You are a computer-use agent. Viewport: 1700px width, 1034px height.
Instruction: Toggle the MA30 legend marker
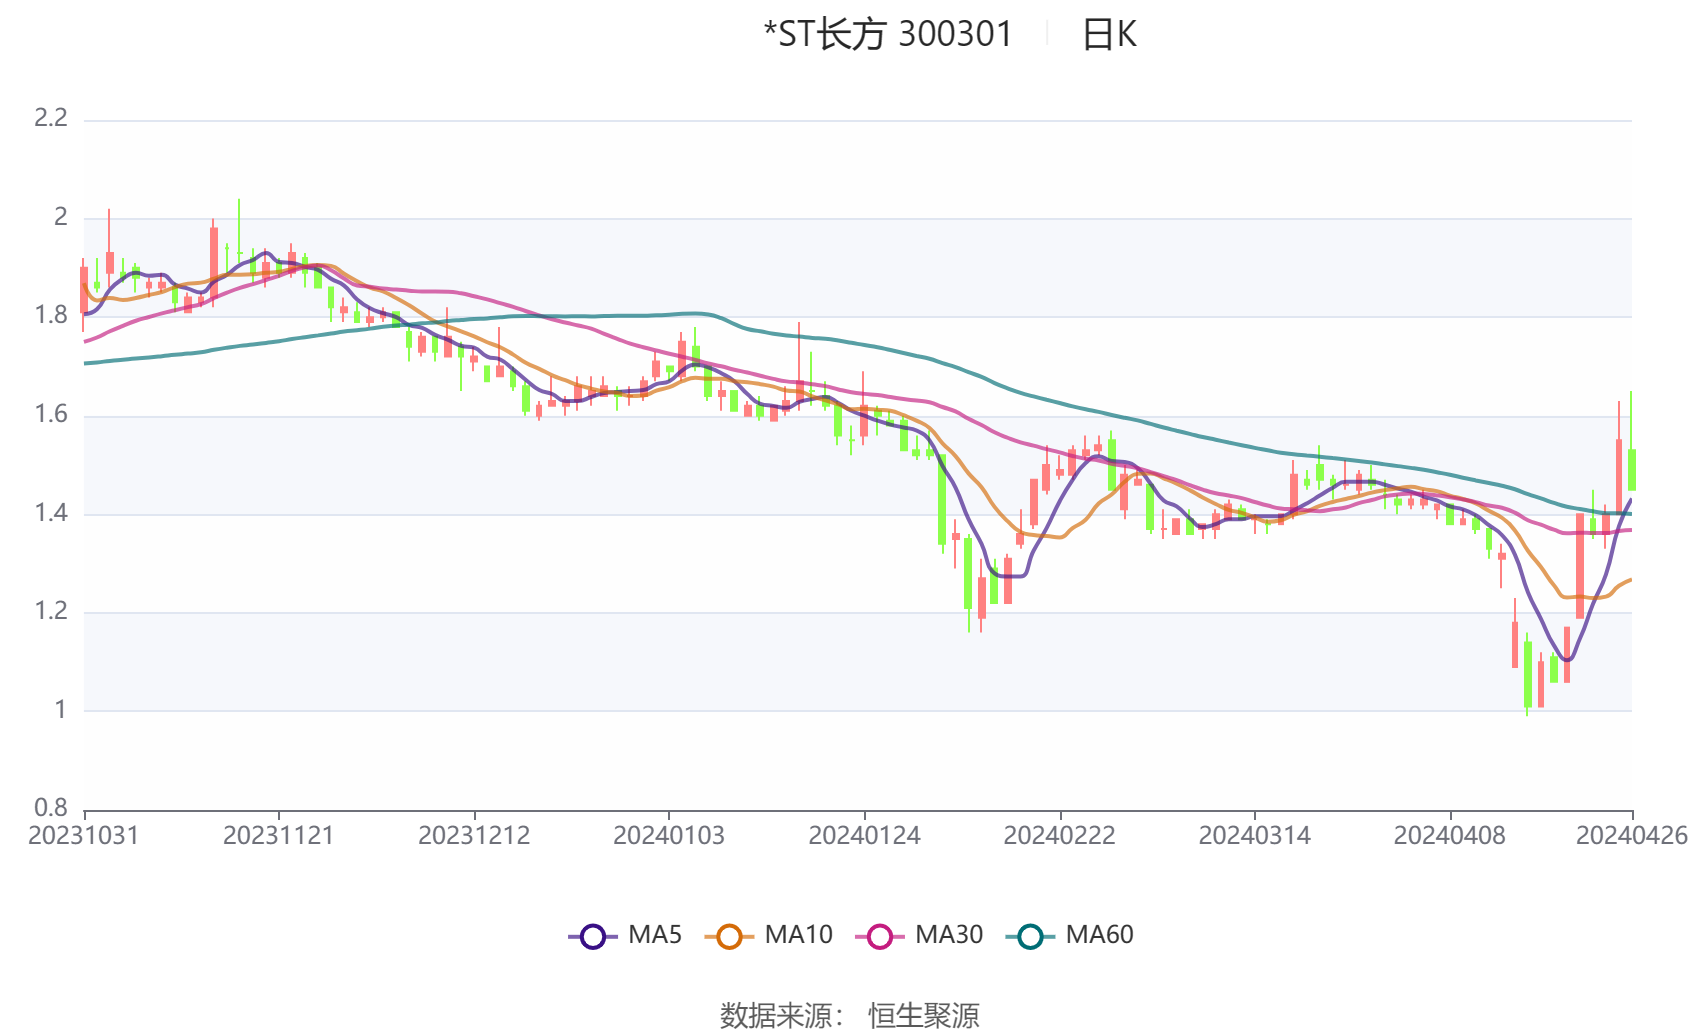(x=880, y=936)
